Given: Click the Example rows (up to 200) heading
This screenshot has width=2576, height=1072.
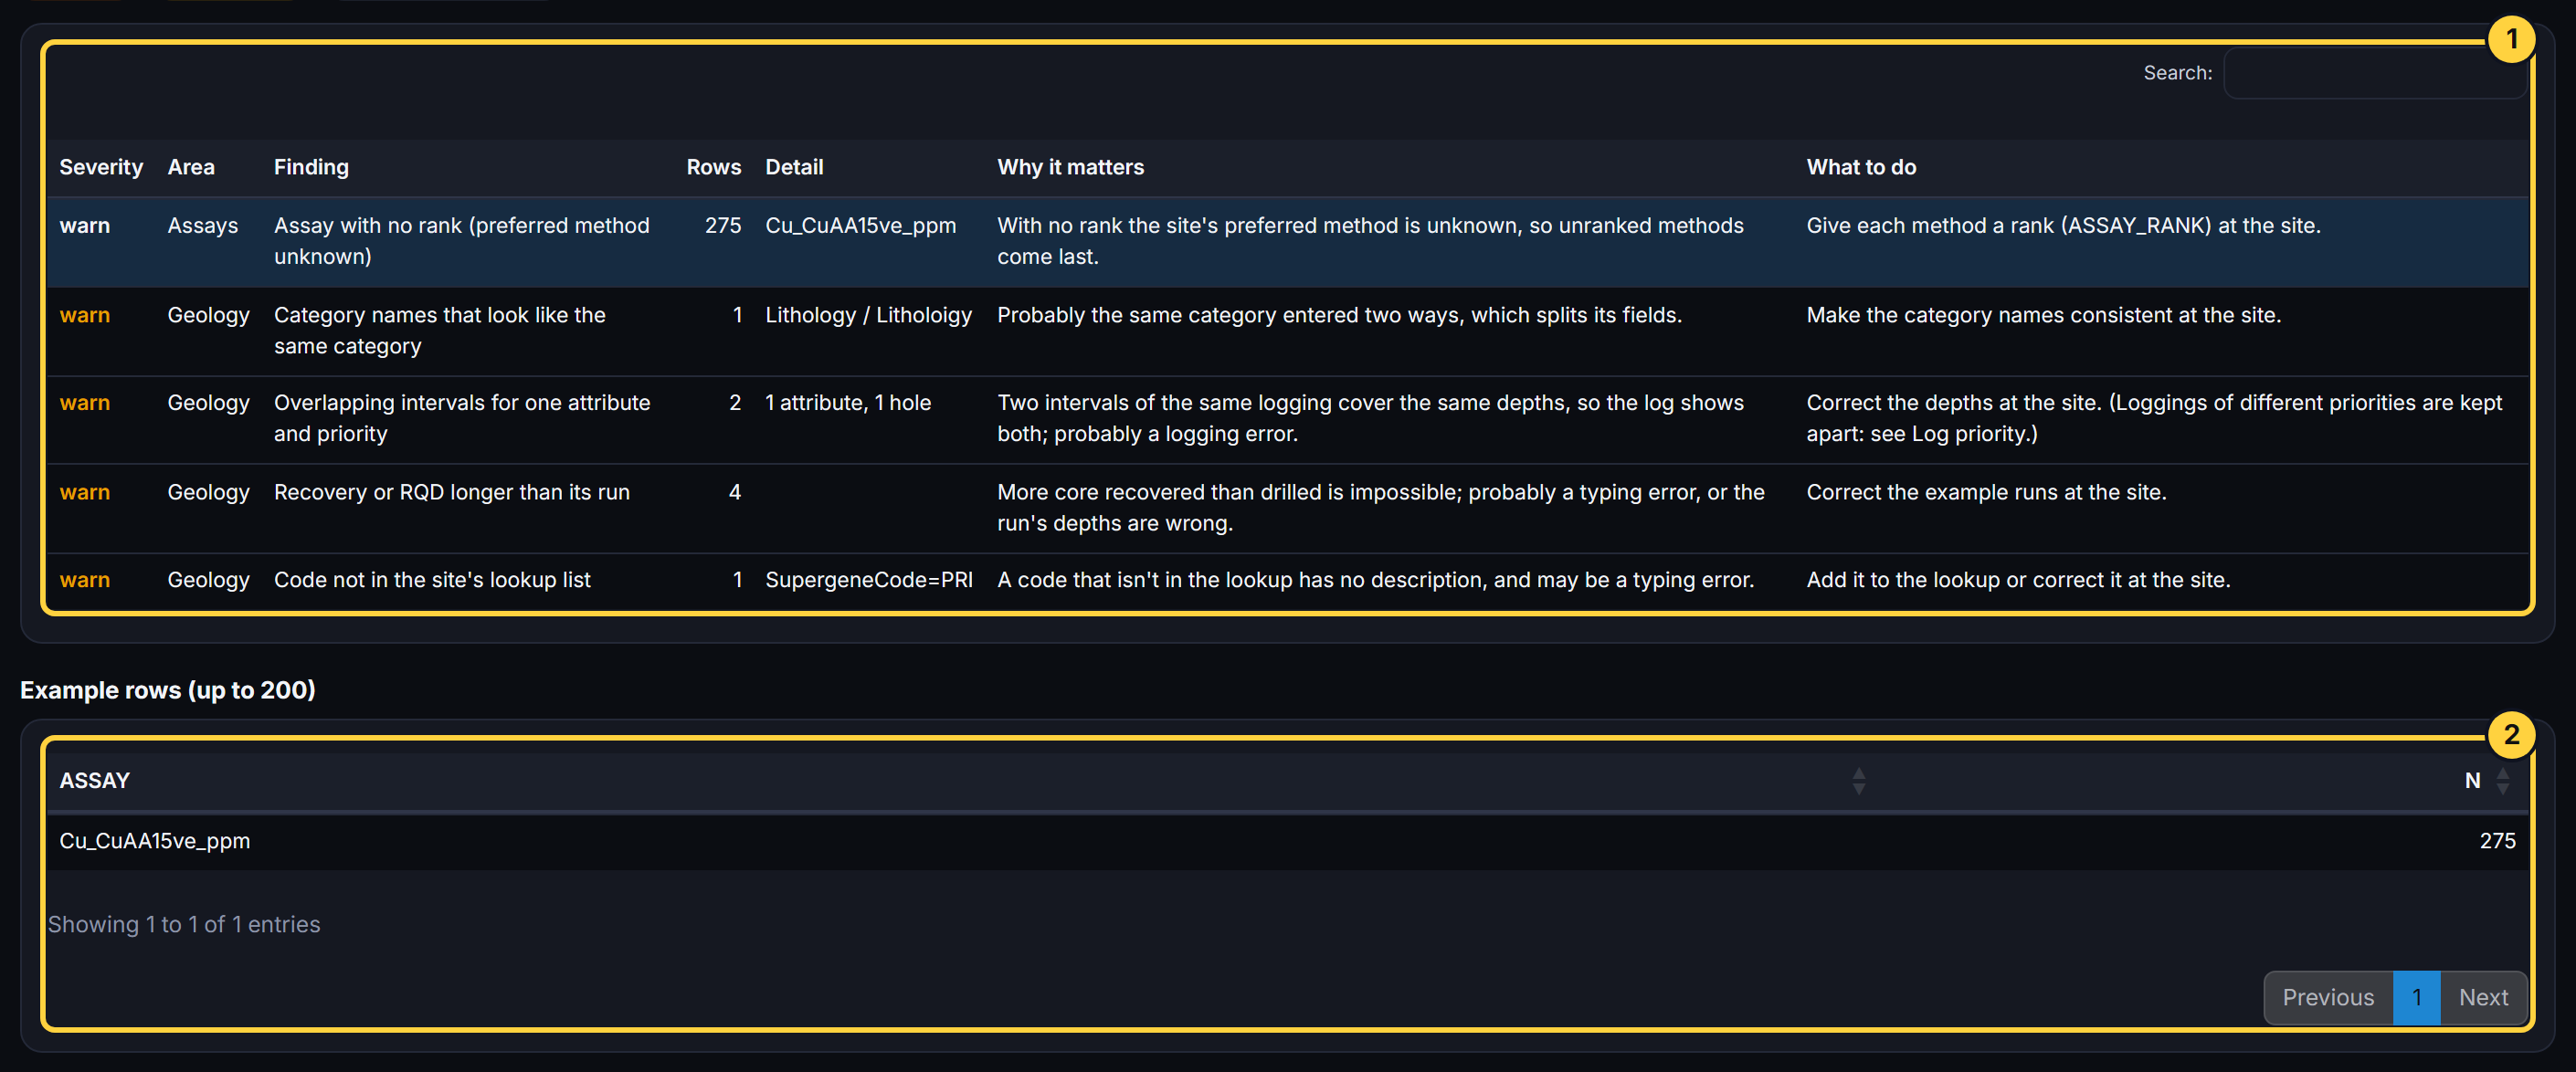Looking at the screenshot, I should click(x=168, y=690).
